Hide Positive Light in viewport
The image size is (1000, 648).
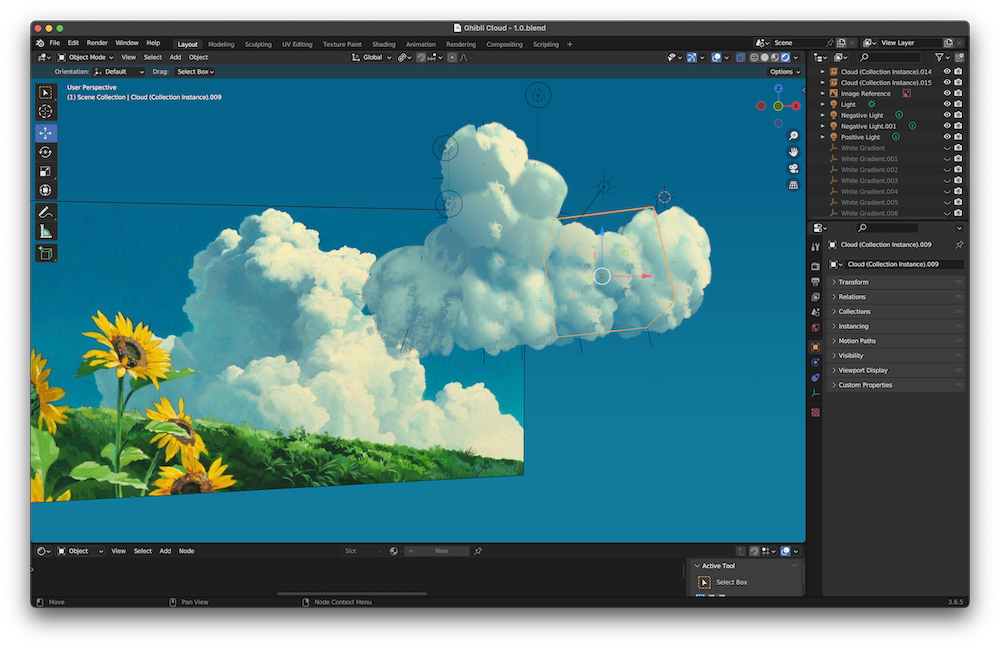pyautogui.click(x=947, y=136)
